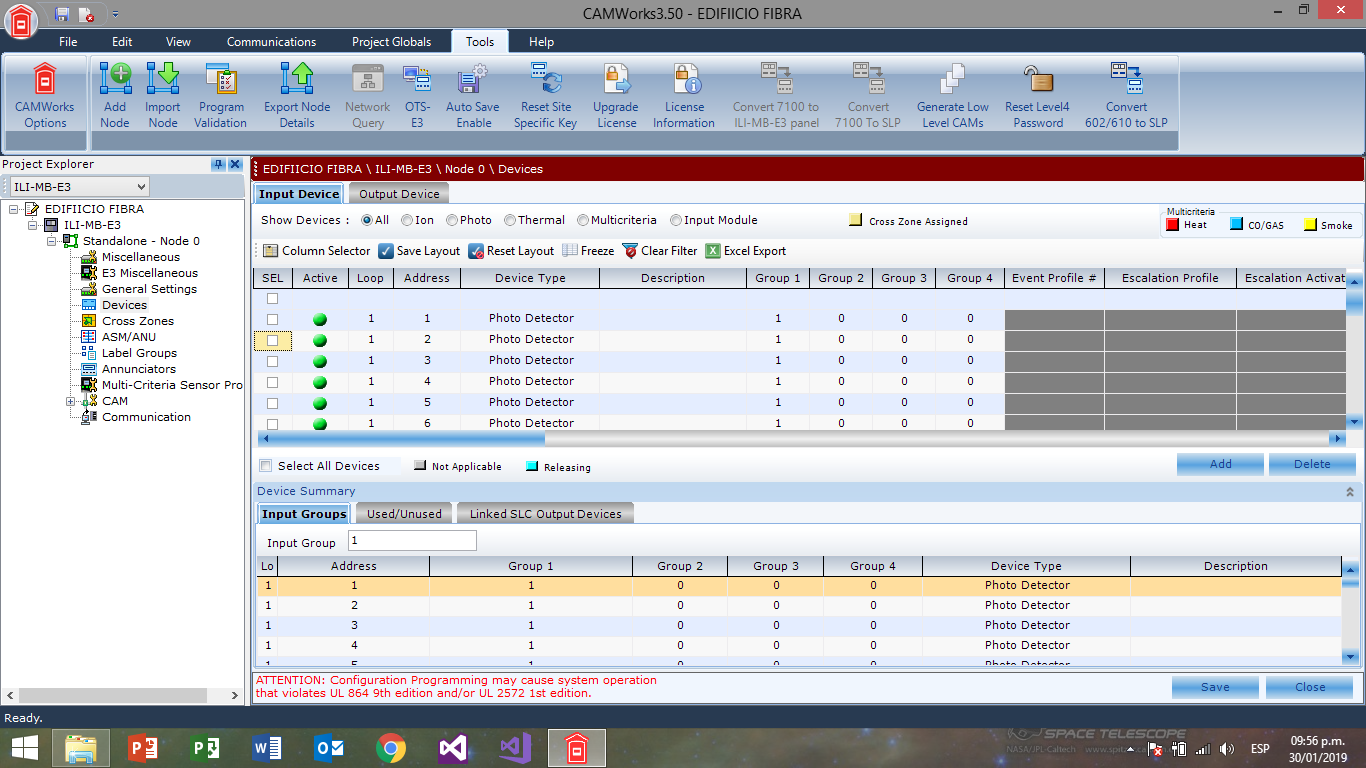Click the Upgrade License icon
Screen dimensions: 1366x768
point(615,78)
